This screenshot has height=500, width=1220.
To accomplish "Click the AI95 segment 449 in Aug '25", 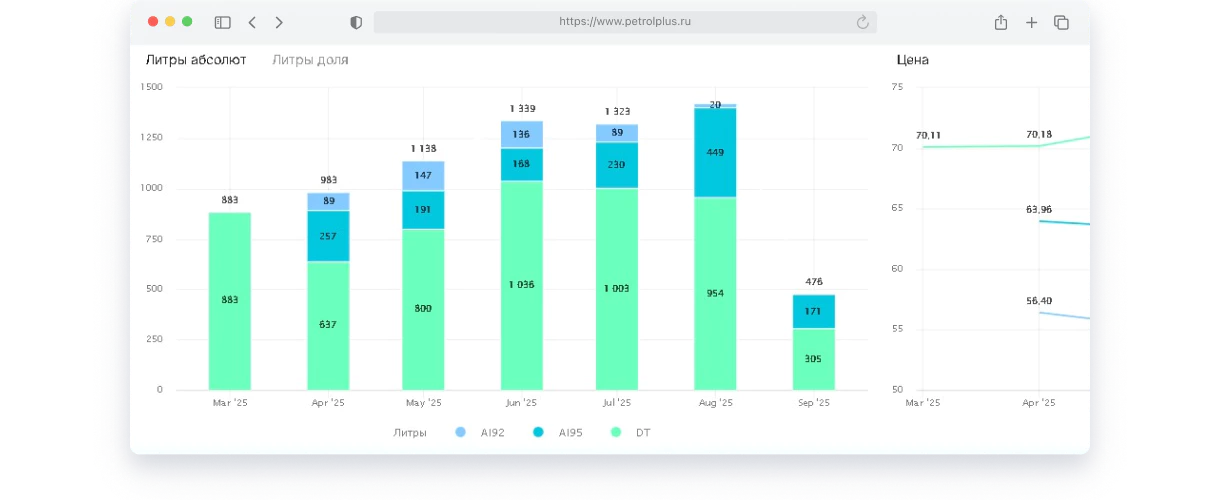I will point(715,152).
